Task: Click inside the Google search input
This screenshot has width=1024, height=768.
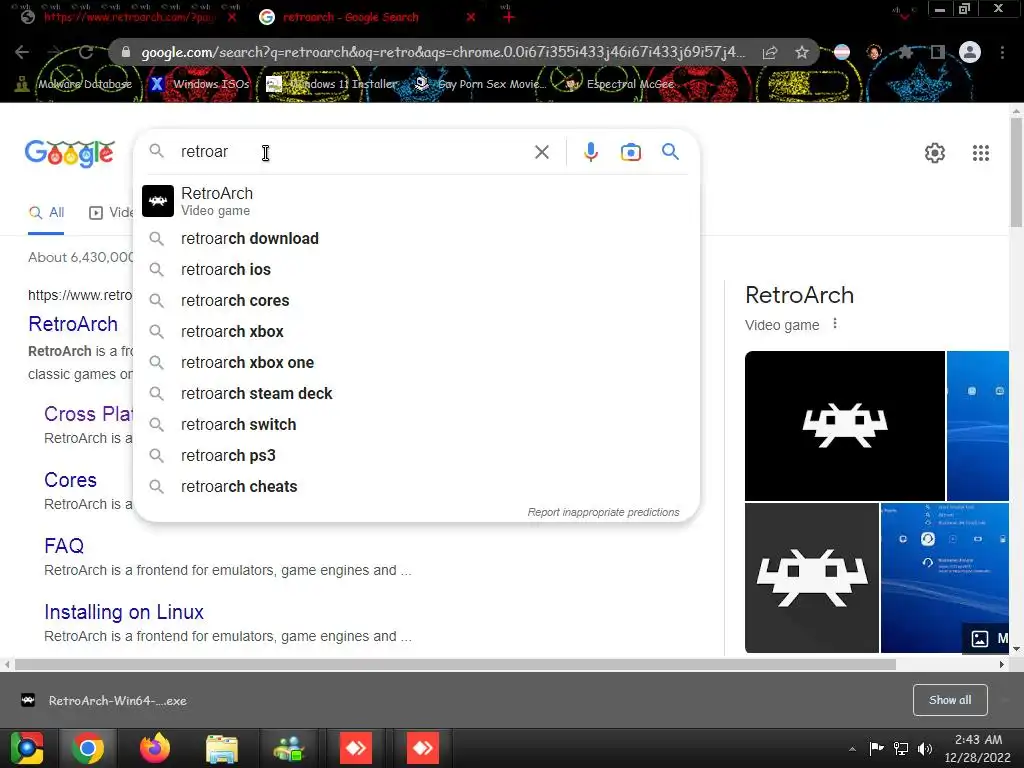Action: (353, 152)
